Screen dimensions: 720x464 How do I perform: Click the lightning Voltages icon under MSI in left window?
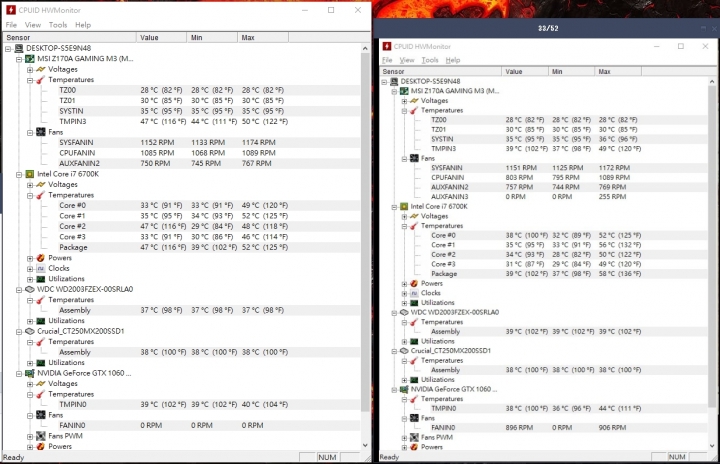click(x=40, y=69)
